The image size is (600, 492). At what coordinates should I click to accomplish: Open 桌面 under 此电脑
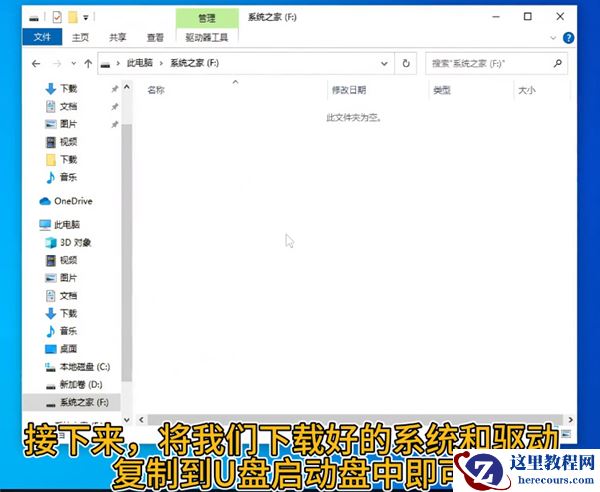coord(69,349)
